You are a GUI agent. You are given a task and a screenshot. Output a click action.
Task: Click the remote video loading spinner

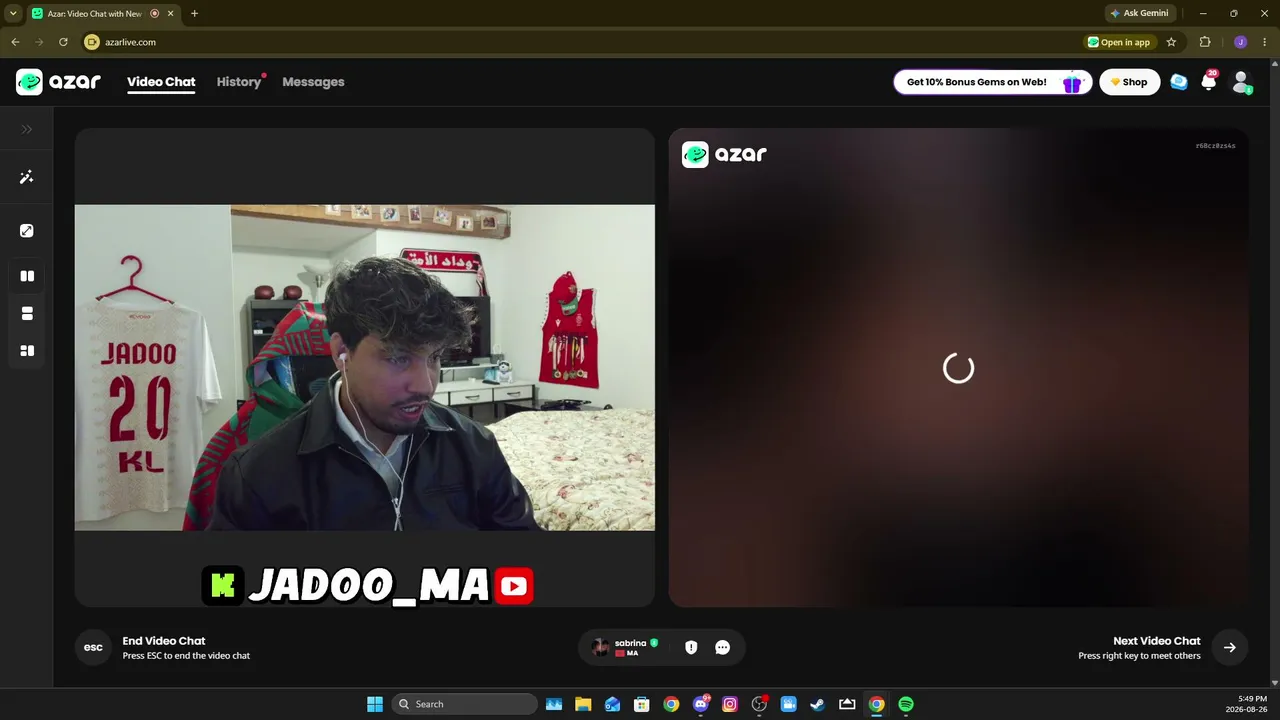point(958,368)
